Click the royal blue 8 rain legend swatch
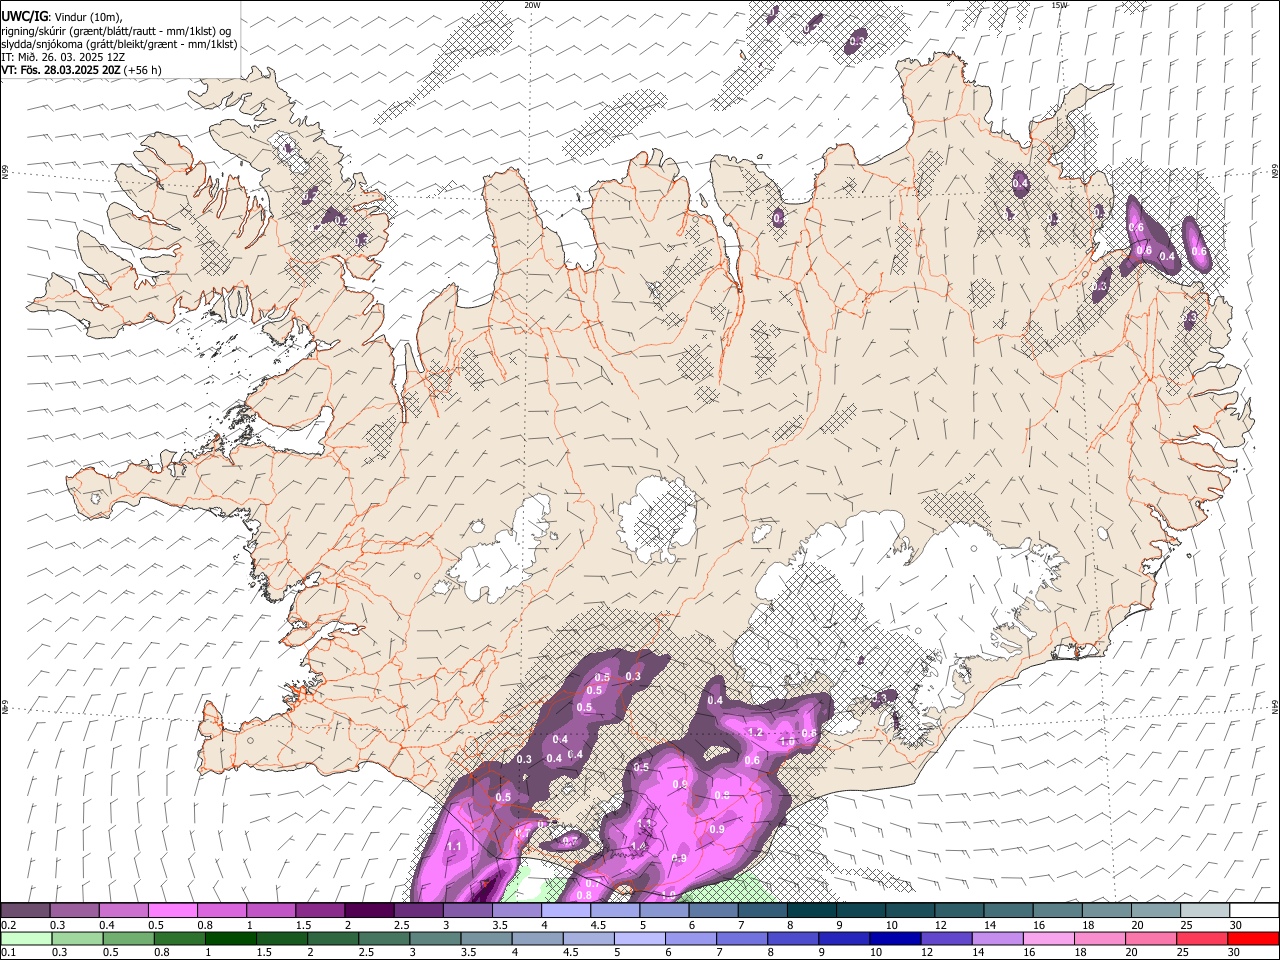Viewport: 1280px width, 960px height. (x=793, y=938)
